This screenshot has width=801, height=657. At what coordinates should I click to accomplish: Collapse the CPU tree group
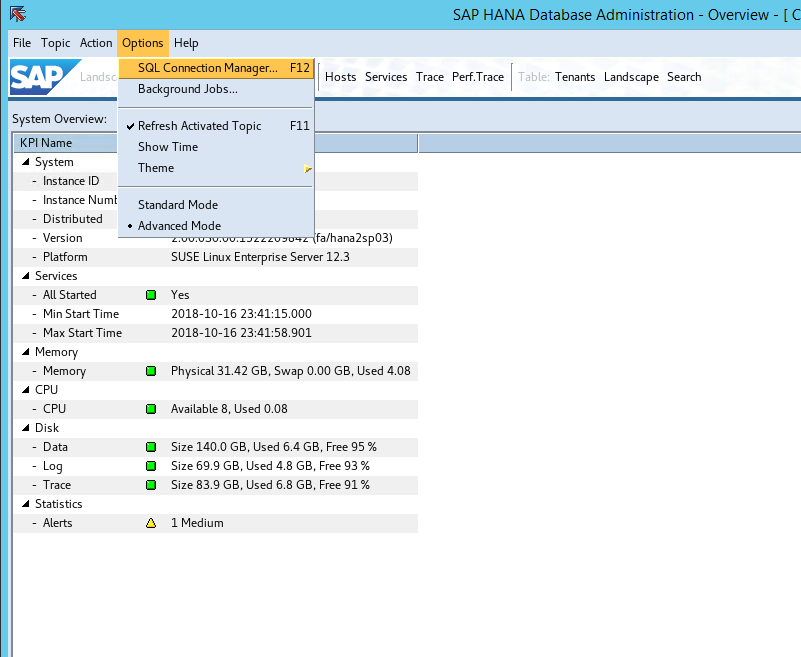(26, 390)
